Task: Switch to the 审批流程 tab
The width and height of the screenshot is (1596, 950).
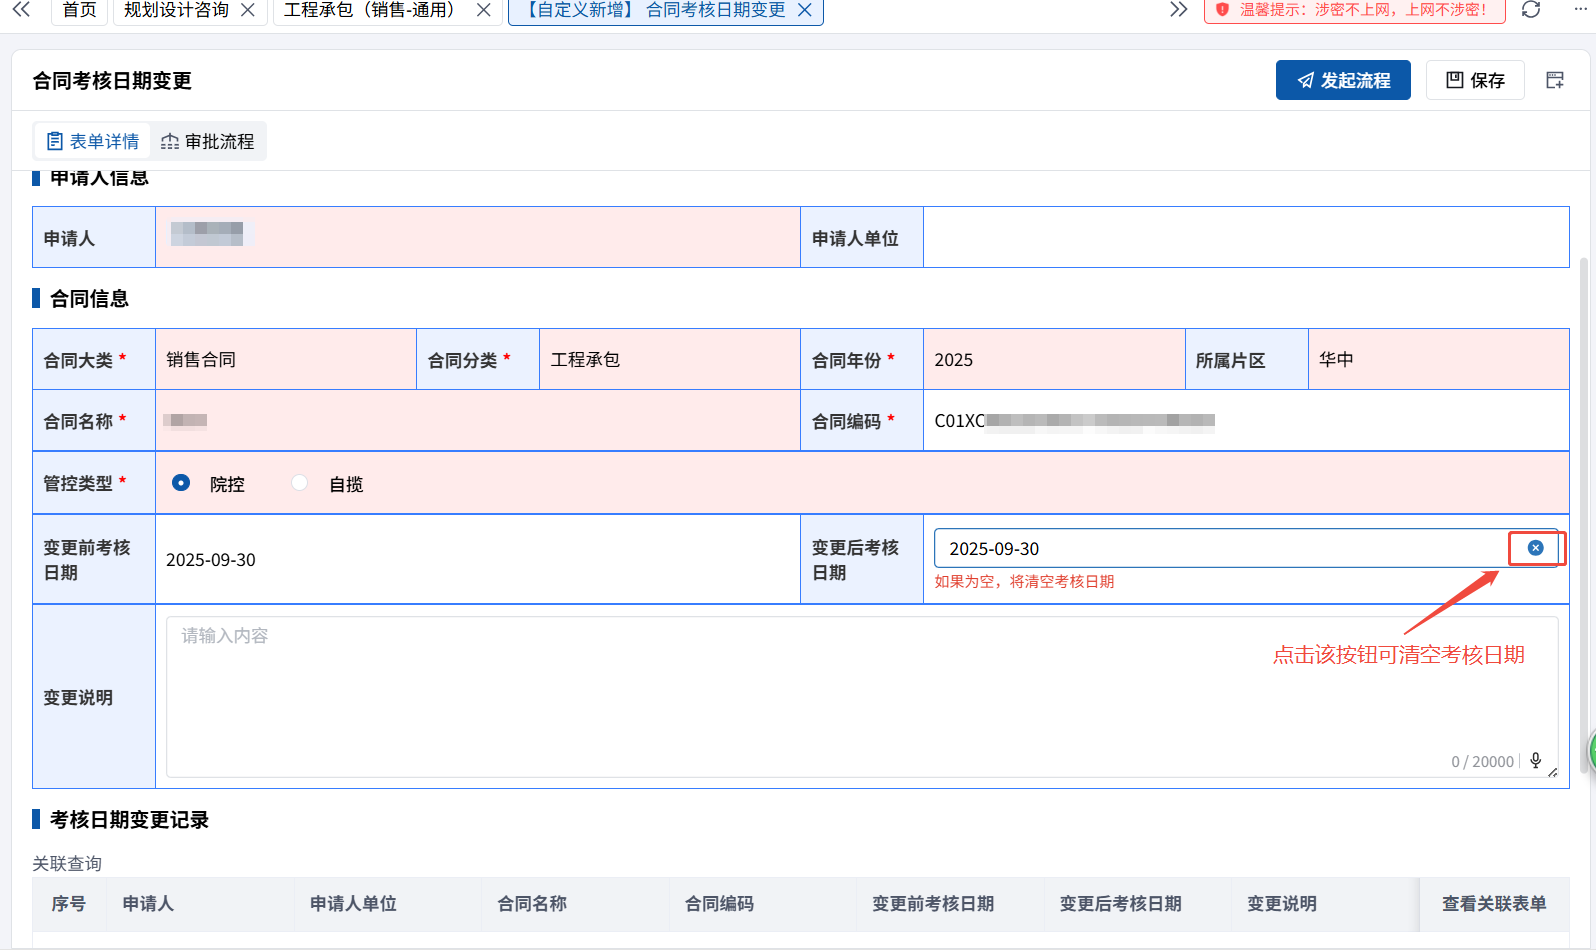Action: (x=208, y=141)
